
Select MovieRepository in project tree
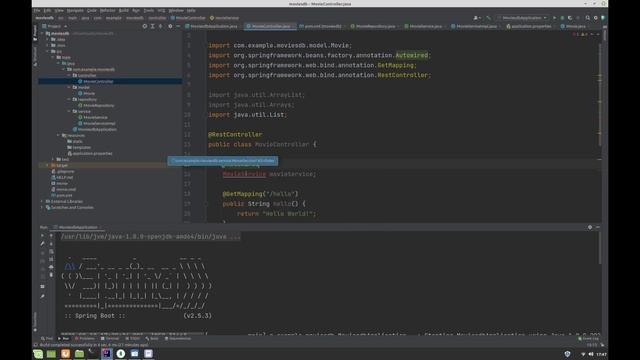click(96, 105)
